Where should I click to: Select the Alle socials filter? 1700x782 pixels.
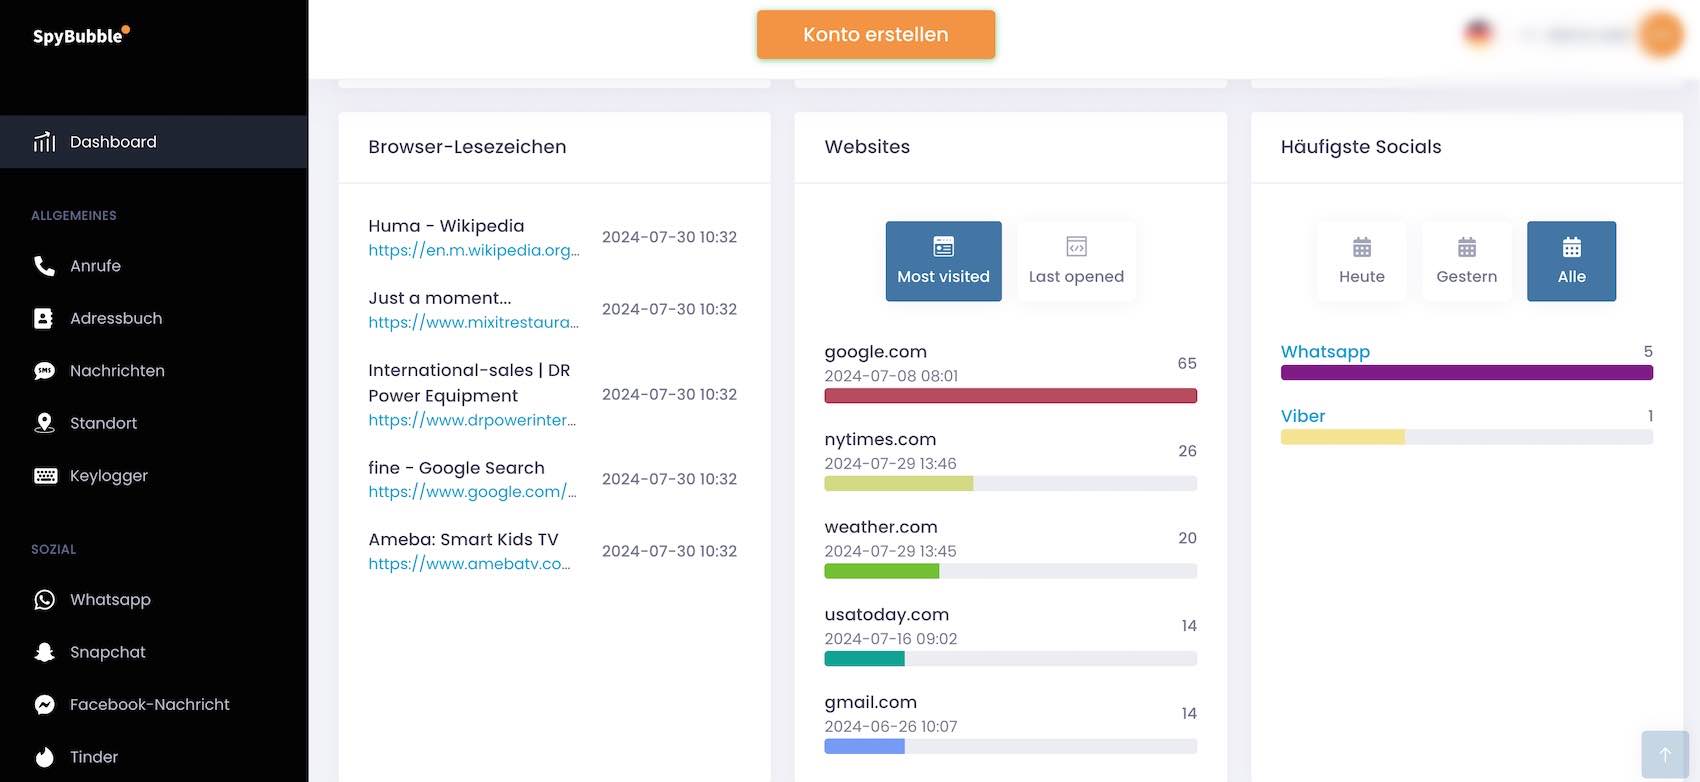pos(1572,261)
